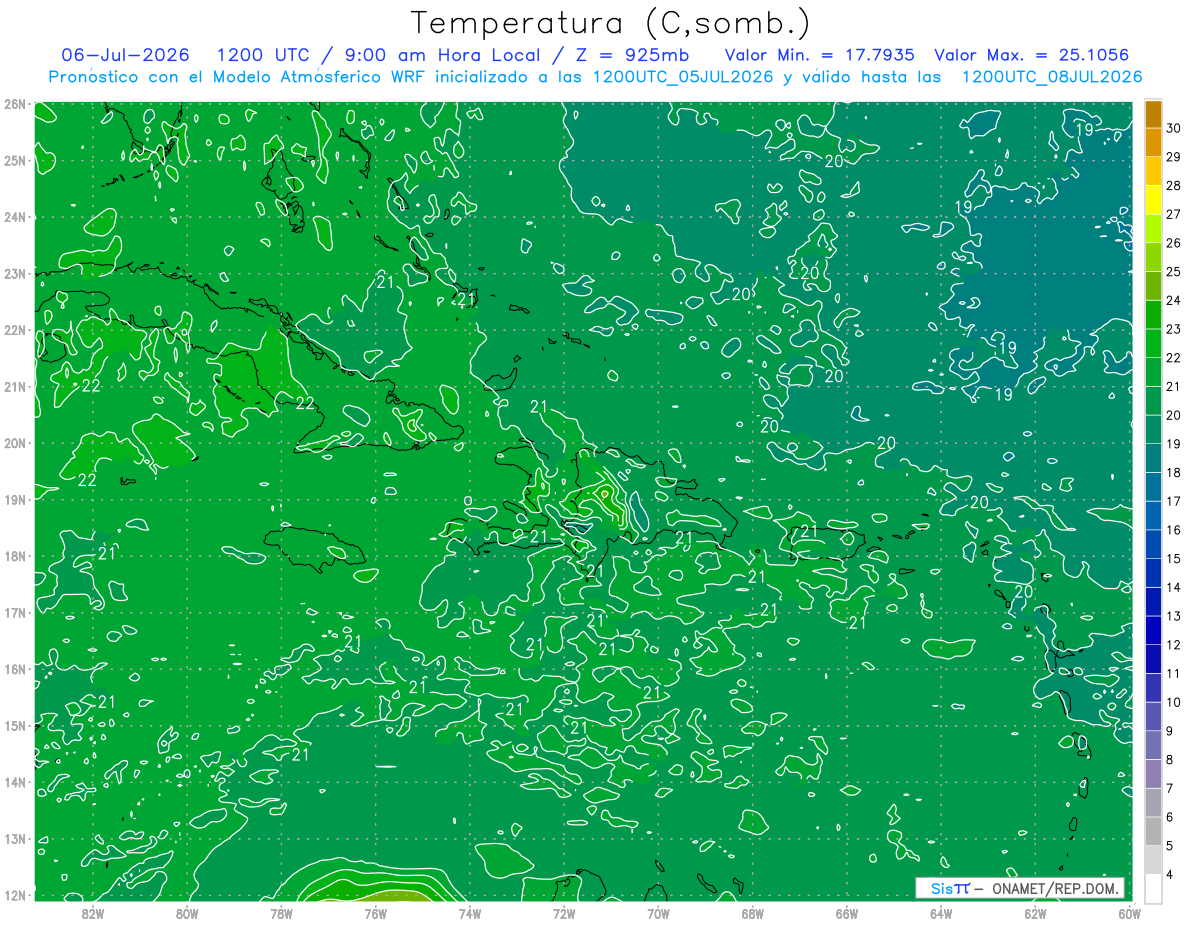Click the longitude axis label "74W"
The width and height of the screenshot is (1200, 927).
pyautogui.click(x=469, y=913)
